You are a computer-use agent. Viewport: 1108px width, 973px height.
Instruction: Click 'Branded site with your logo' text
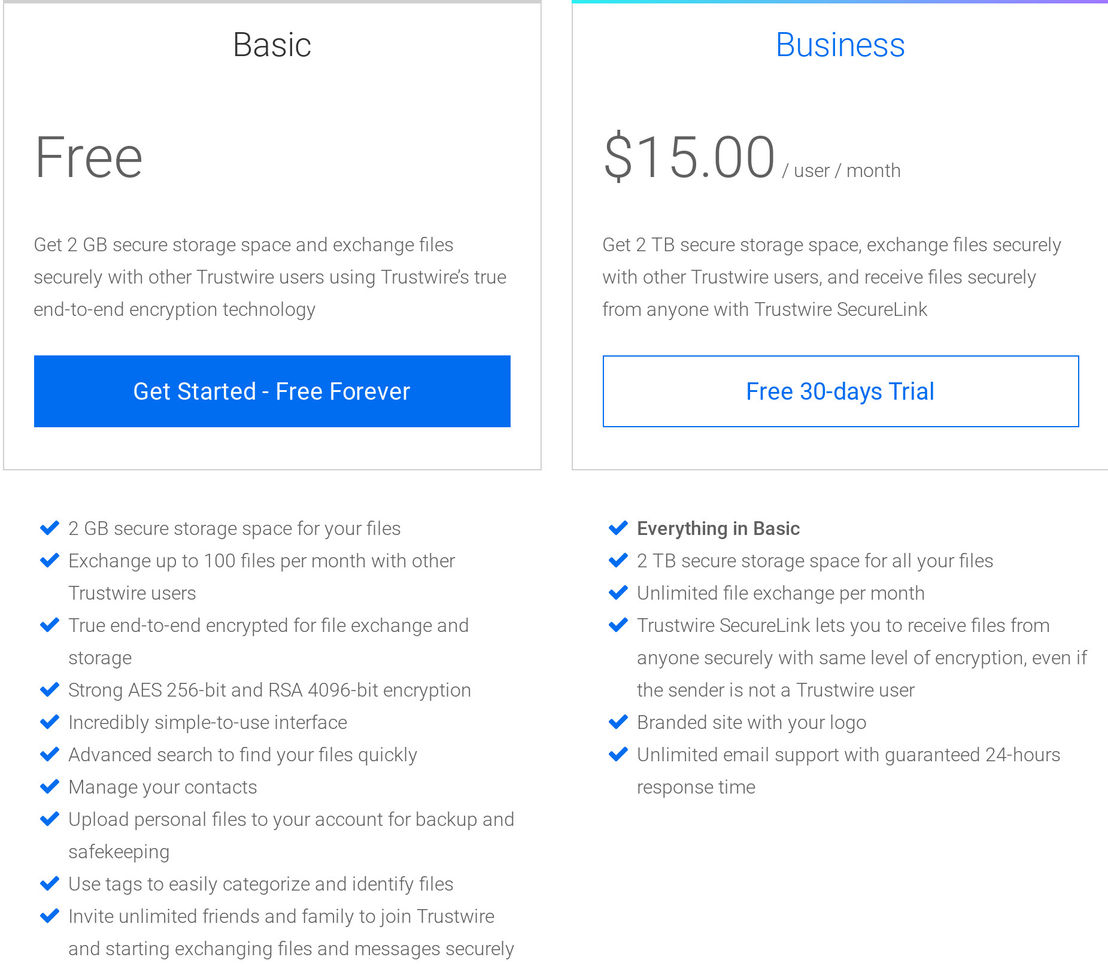751,722
